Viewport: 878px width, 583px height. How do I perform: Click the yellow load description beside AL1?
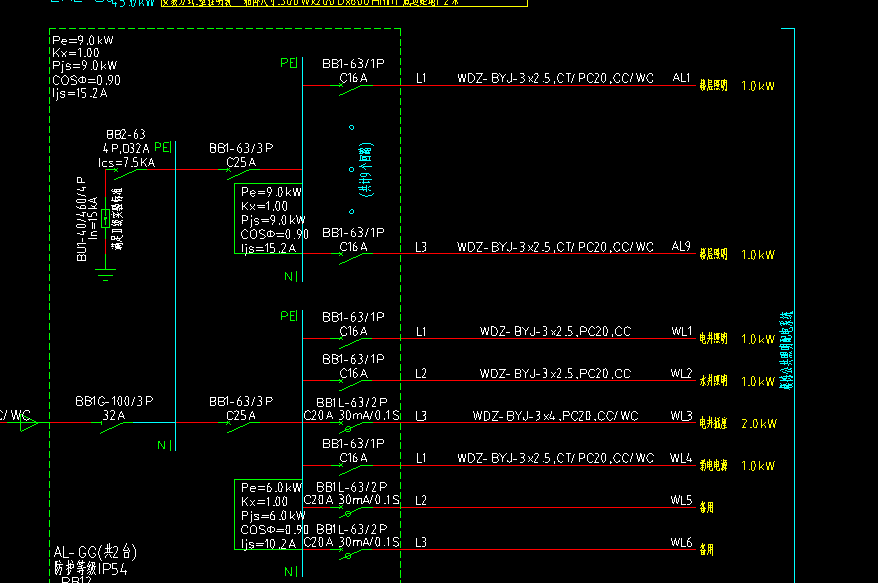[x=713, y=86]
